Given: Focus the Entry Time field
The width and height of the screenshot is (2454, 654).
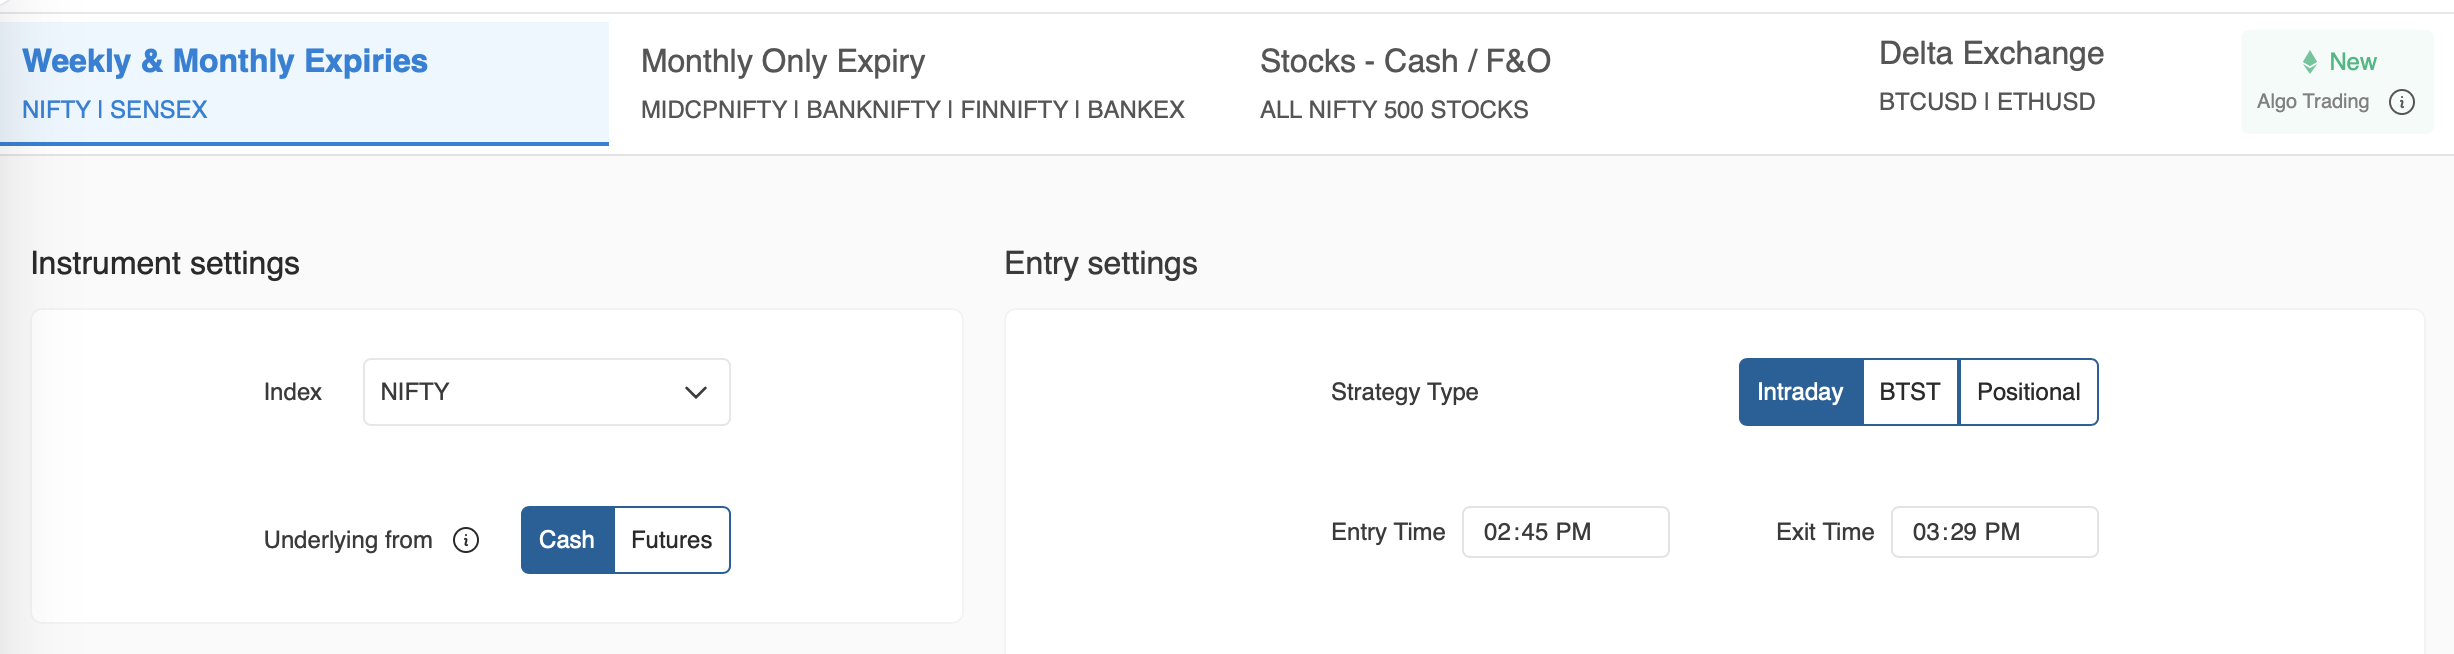Looking at the screenshot, I should [1565, 532].
